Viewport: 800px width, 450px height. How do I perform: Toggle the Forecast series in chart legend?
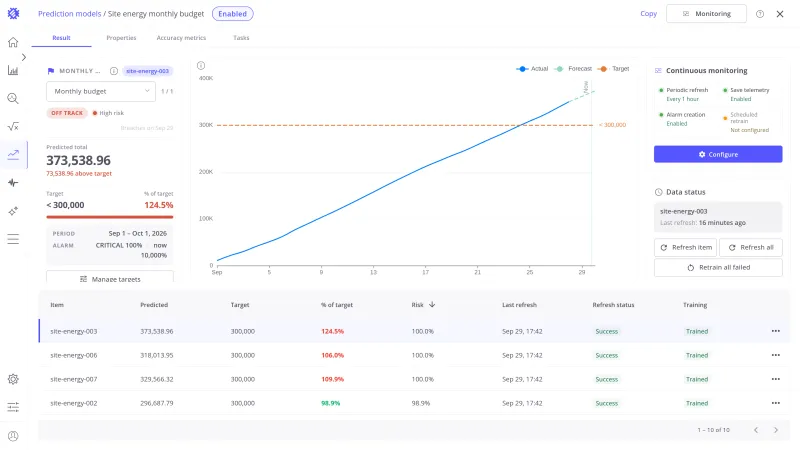point(573,69)
